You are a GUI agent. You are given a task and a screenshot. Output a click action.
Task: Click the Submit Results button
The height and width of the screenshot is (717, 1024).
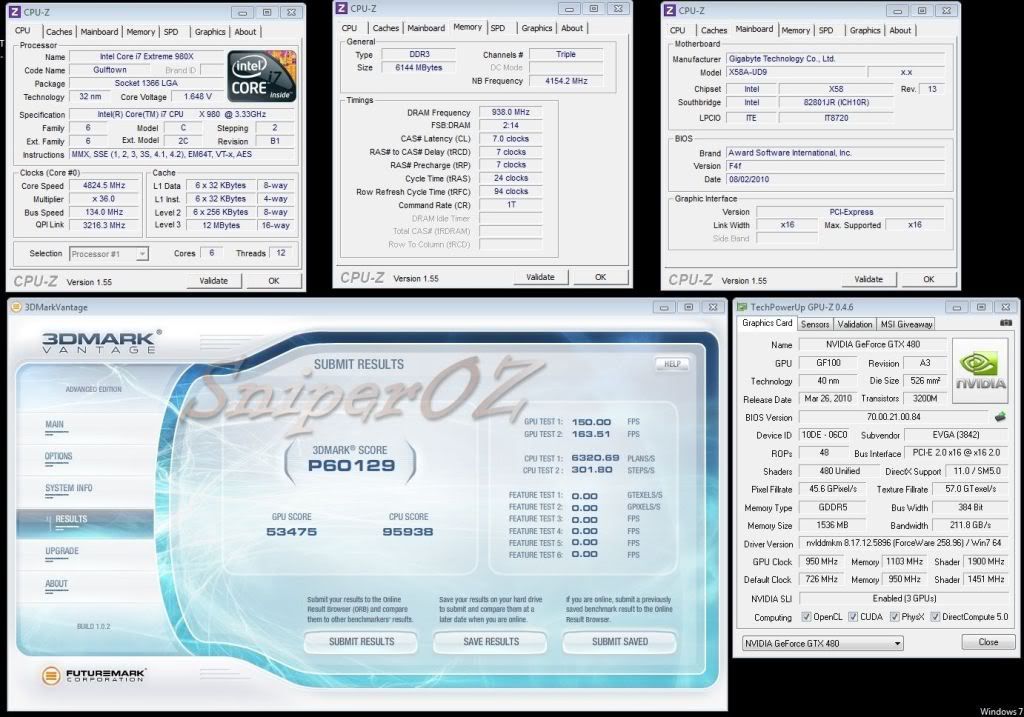pyautogui.click(x=361, y=641)
